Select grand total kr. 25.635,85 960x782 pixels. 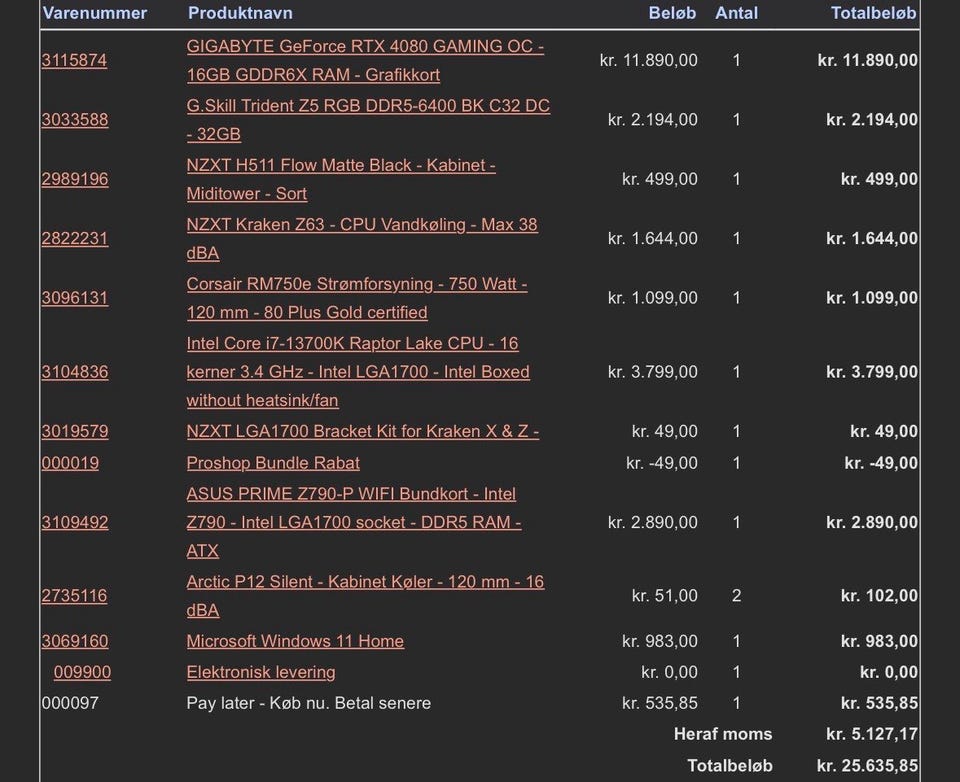point(868,766)
